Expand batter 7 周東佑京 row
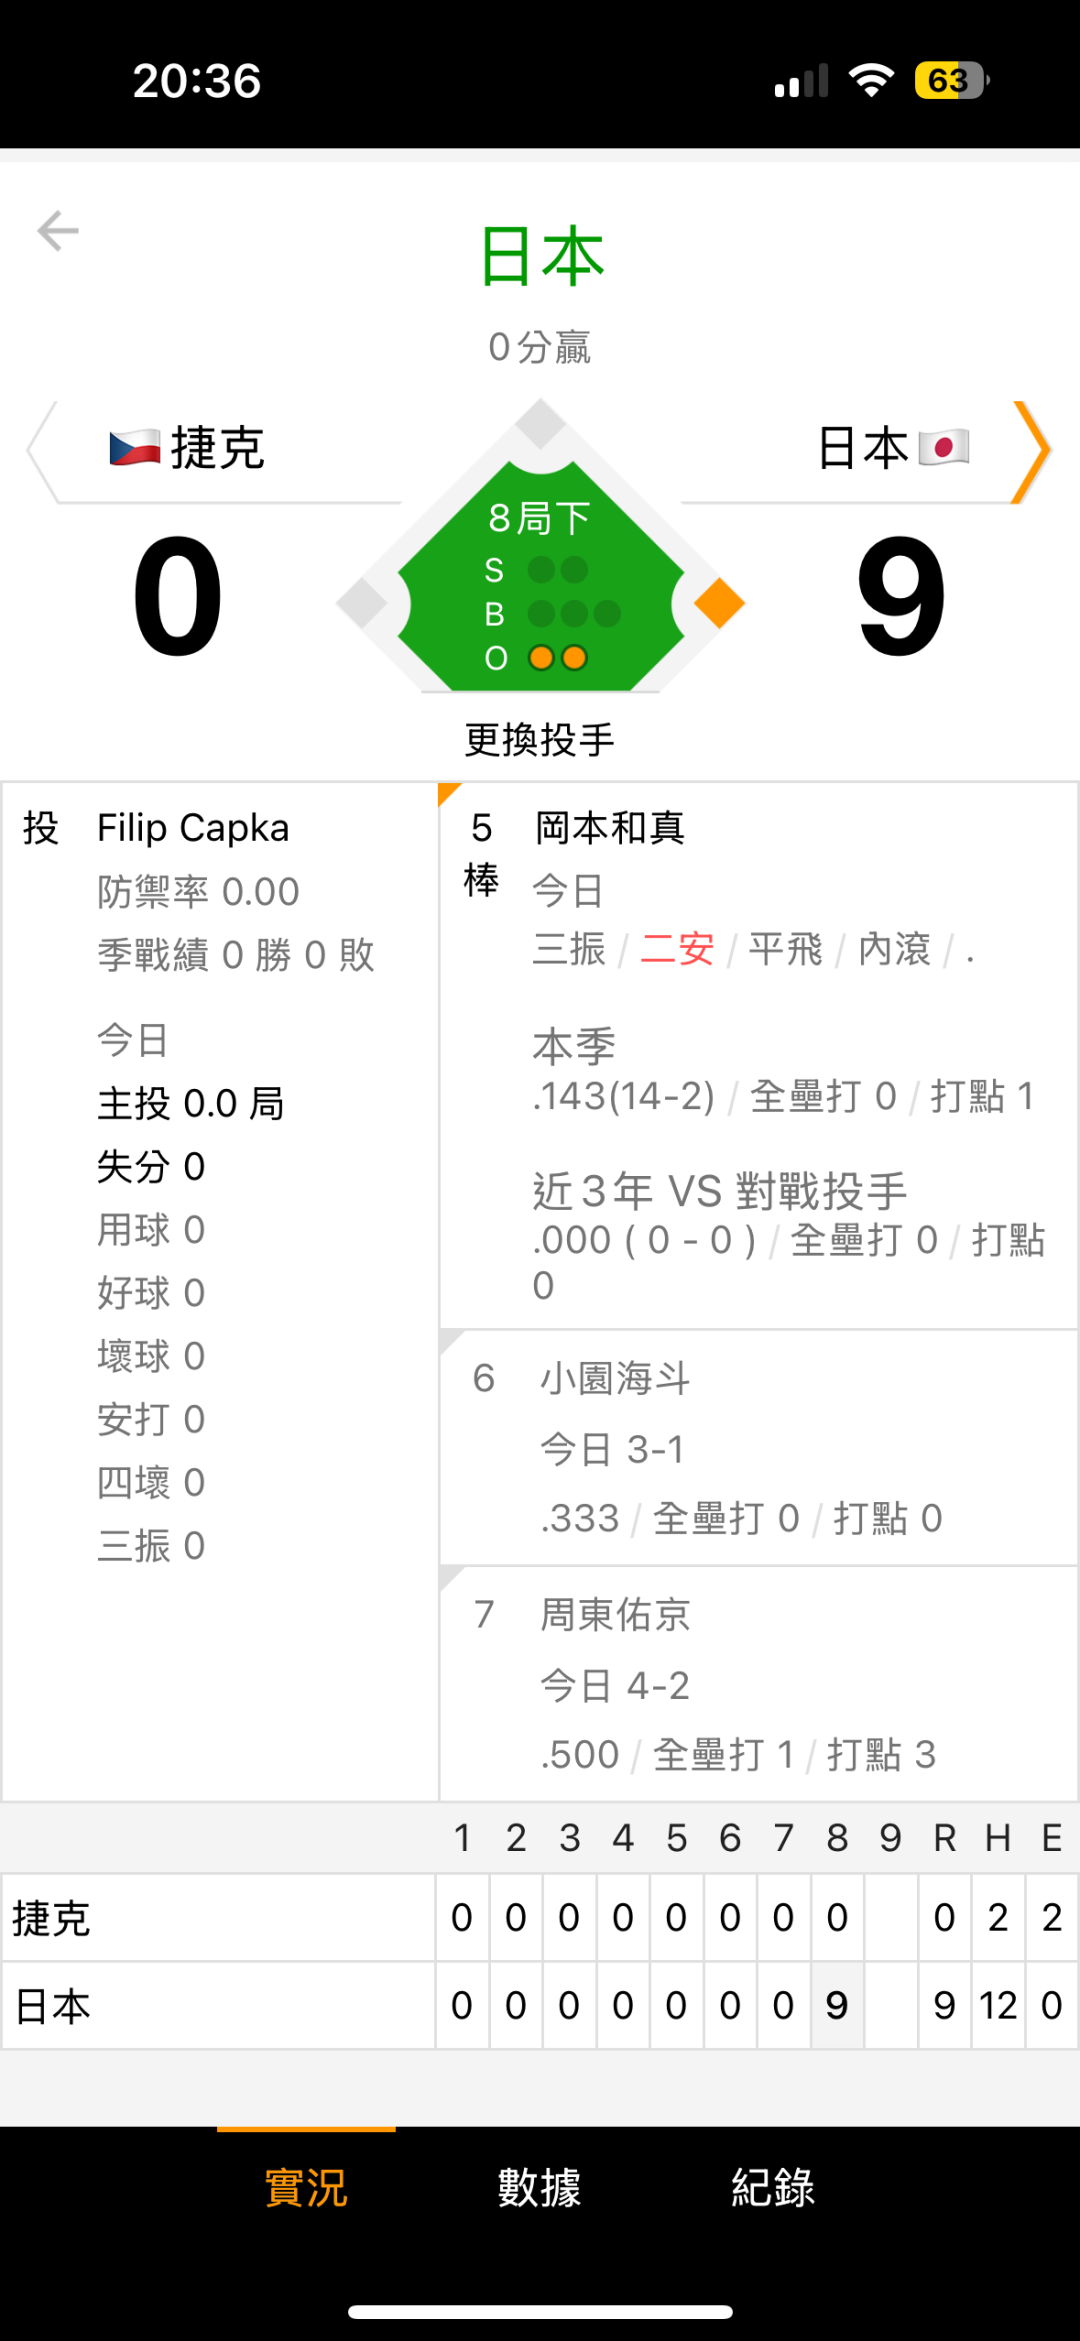This screenshot has height=2341, width=1080. click(758, 1684)
